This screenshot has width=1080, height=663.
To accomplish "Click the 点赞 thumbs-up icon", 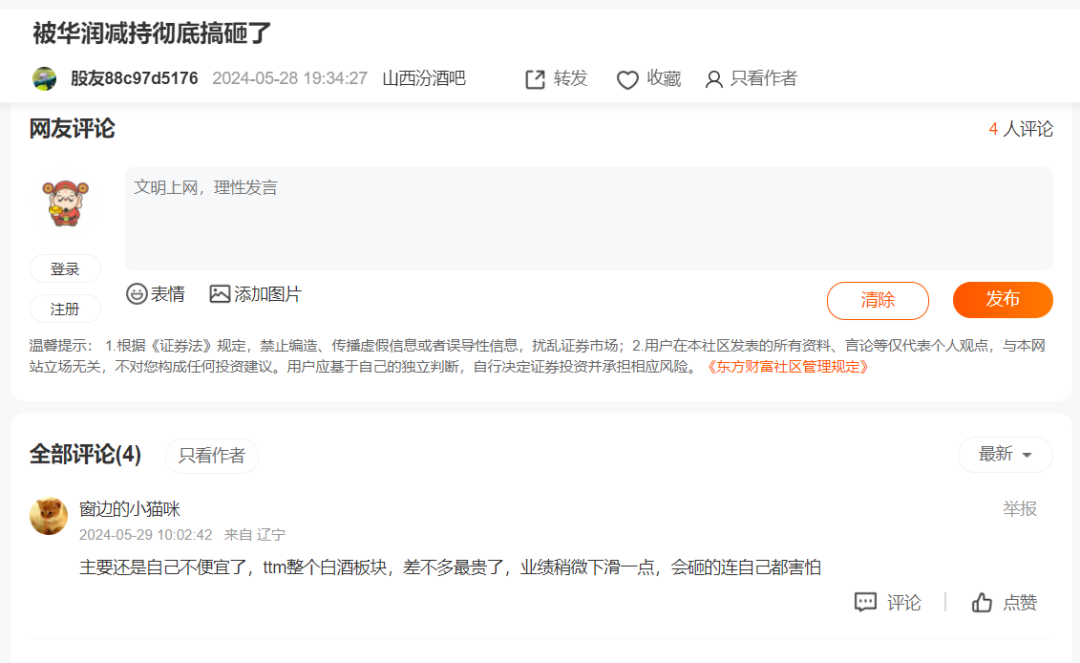I will pos(980,601).
